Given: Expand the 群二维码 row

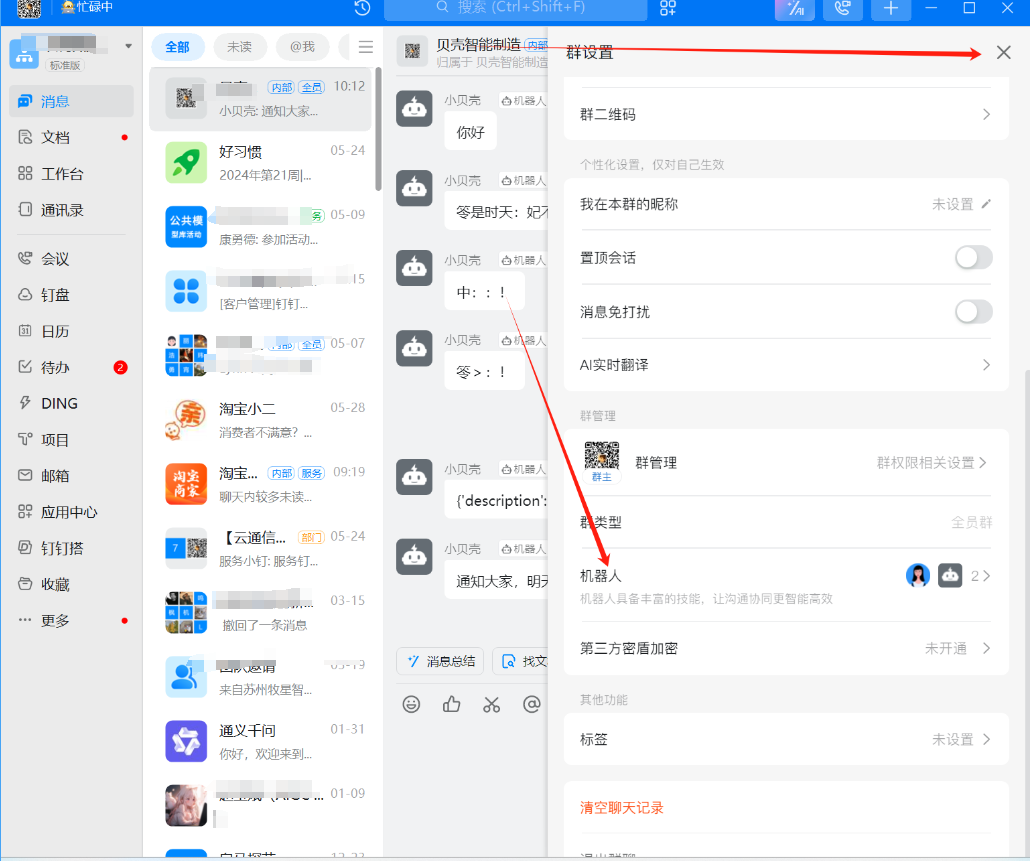Looking at the screenshot, I should point(786,115).
